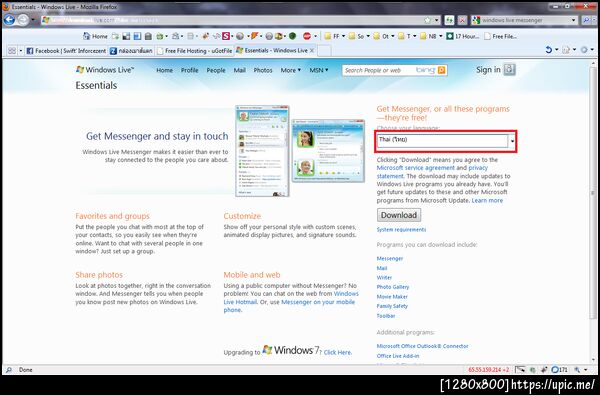Click the Download button
Screen dimensions: 600x395
pos(399,215)
